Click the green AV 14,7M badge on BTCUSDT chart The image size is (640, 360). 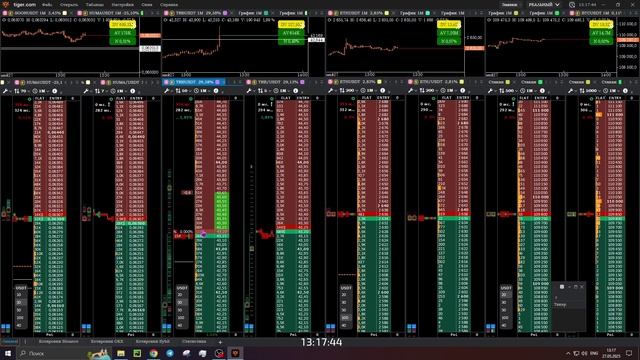click(x=601, y=33)
